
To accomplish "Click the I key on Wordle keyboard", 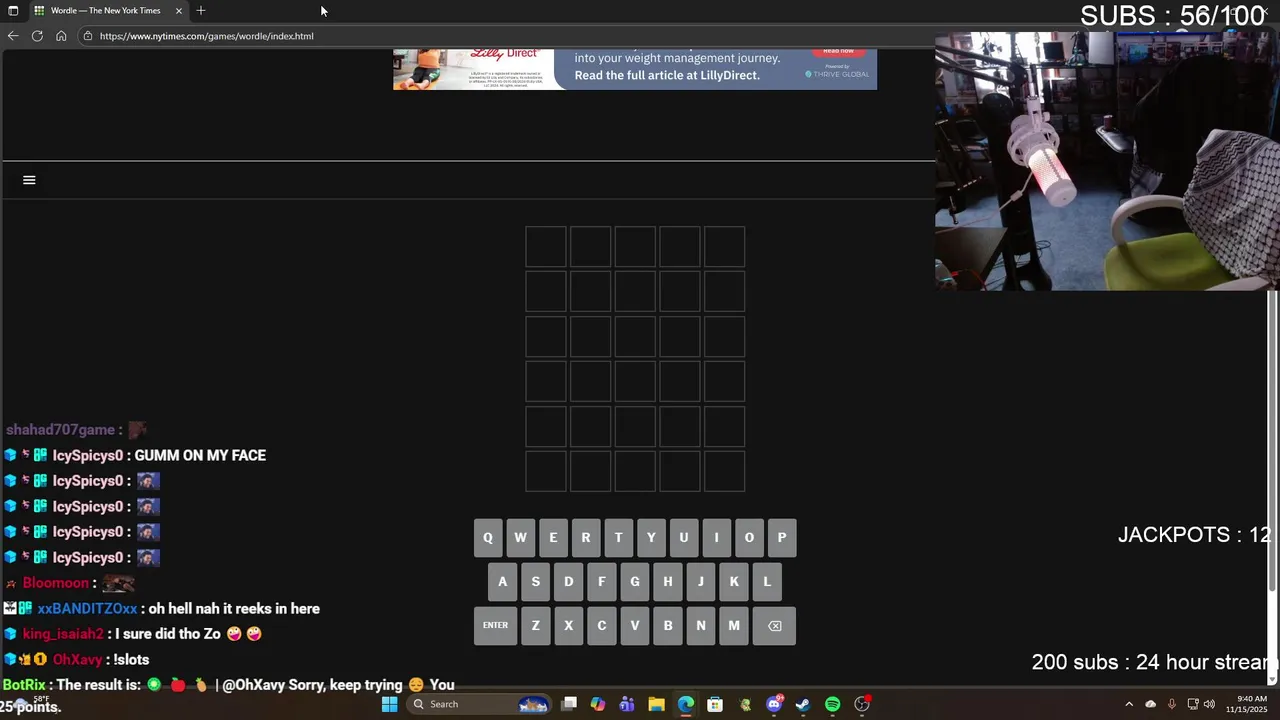I will tap(716, 537).
